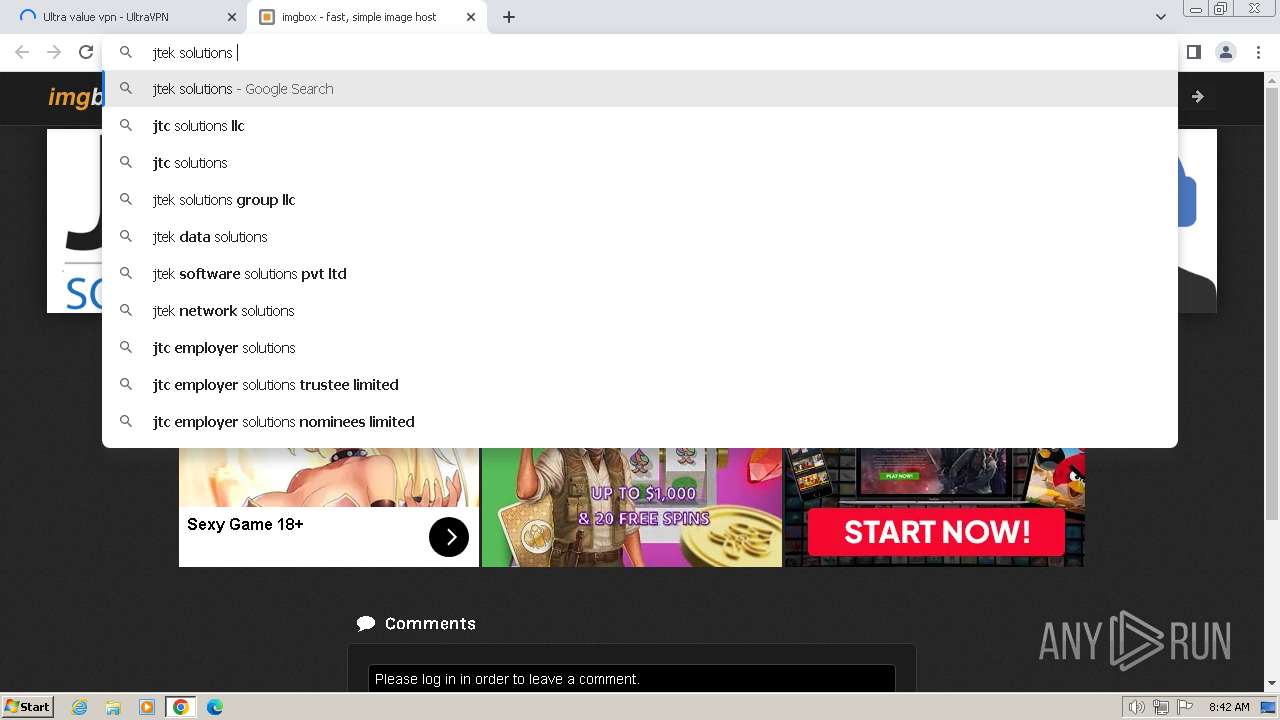Launch Internet Explorer from taskbar

coord(79,707)
